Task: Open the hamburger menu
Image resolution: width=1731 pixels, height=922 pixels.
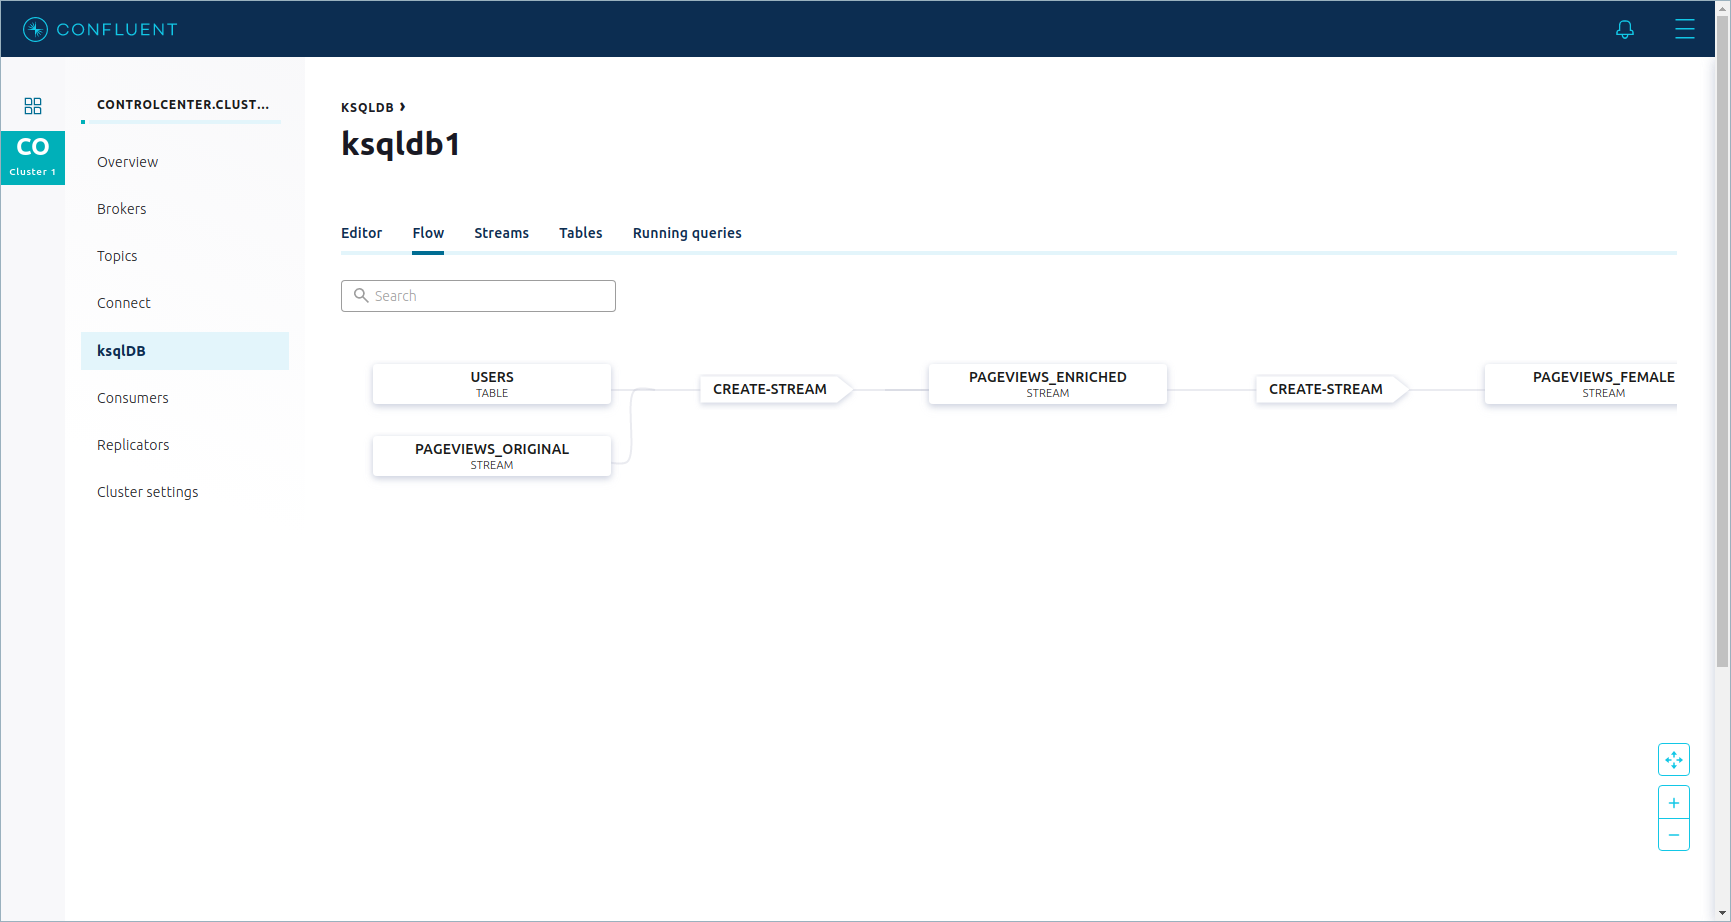Action: tap(1685, 29)
